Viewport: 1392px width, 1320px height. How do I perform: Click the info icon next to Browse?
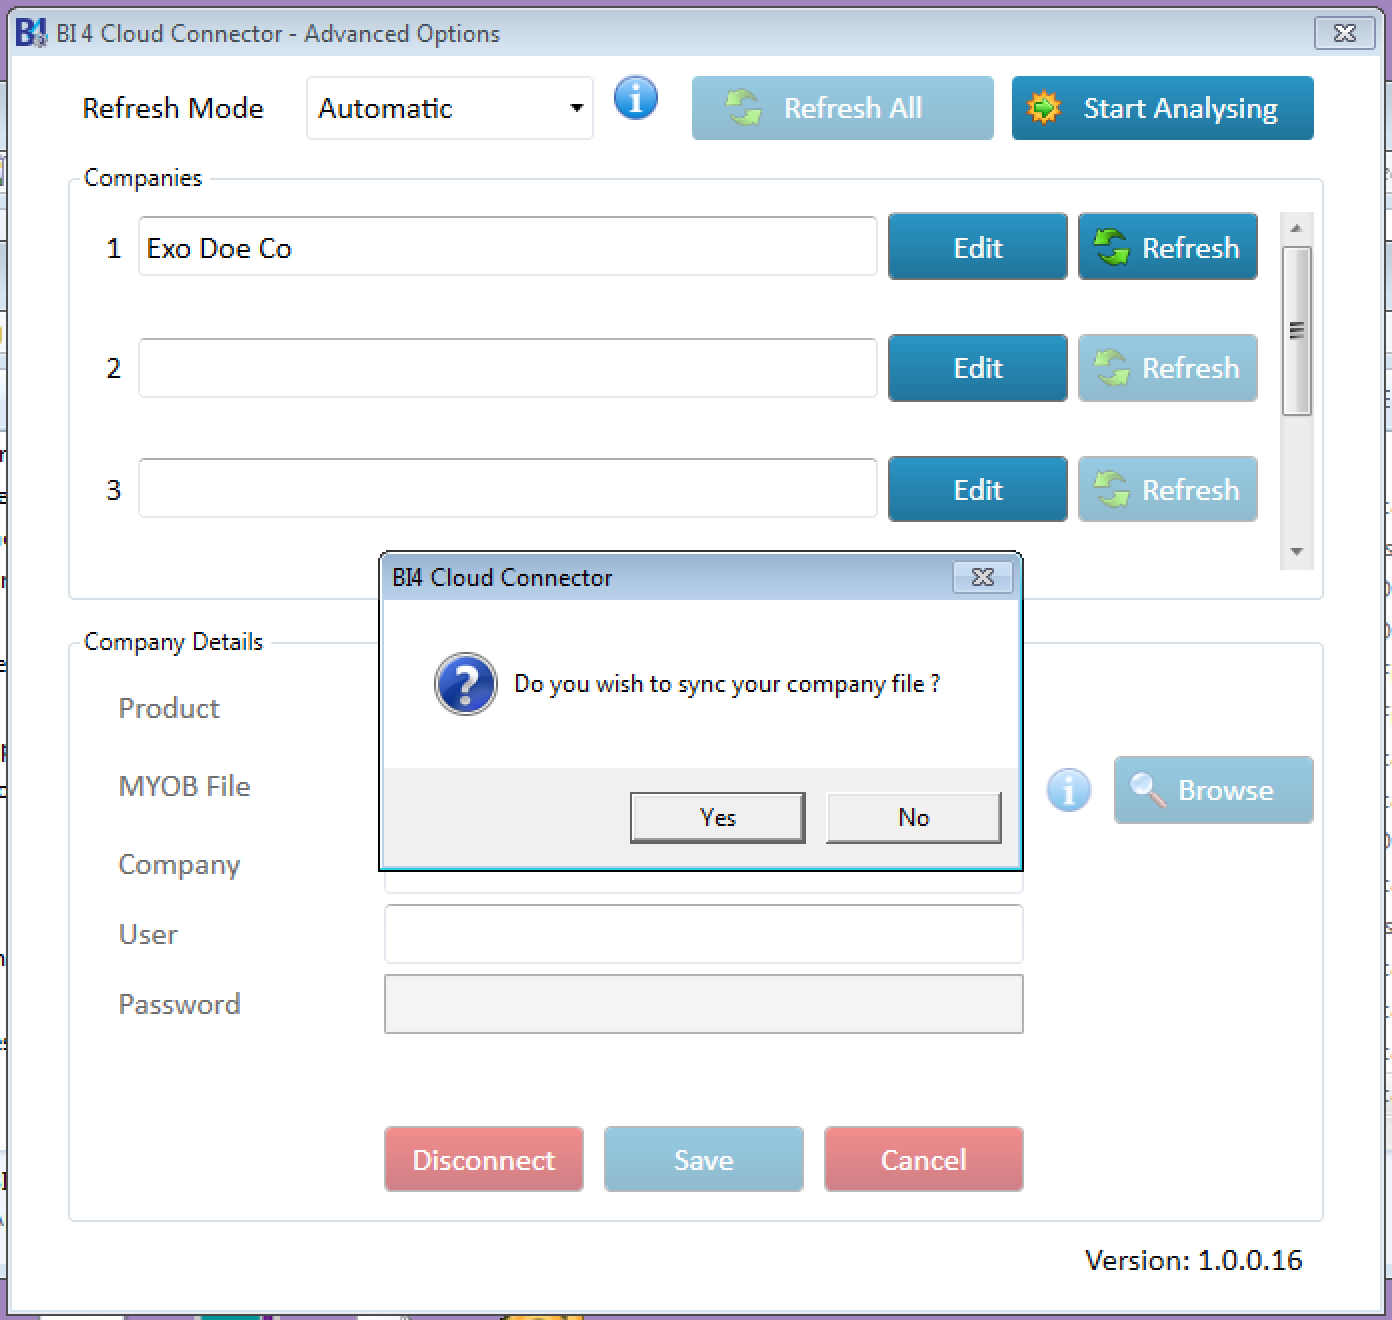tap(1069, 790)
